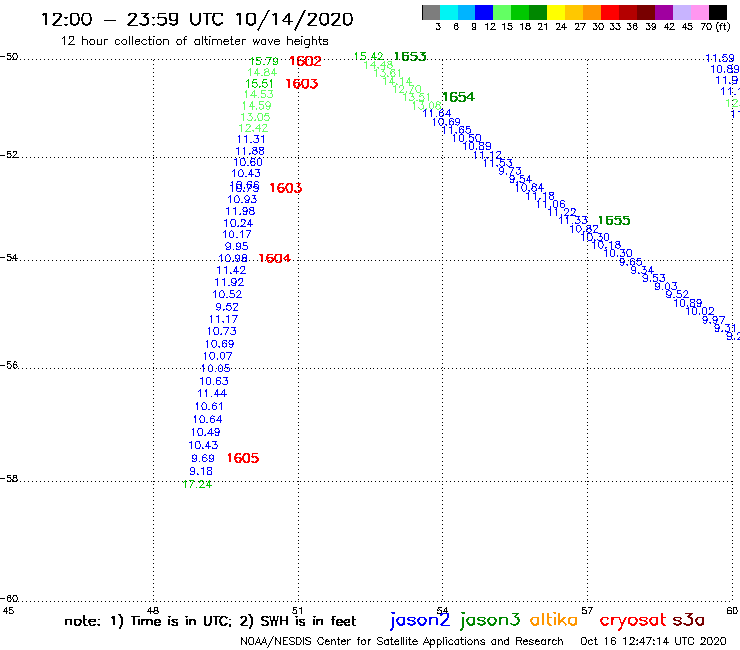This screenshot has height=650, width=740.
Task: Pick the pink swatch in the color scale
Action: tap(700, 12)
